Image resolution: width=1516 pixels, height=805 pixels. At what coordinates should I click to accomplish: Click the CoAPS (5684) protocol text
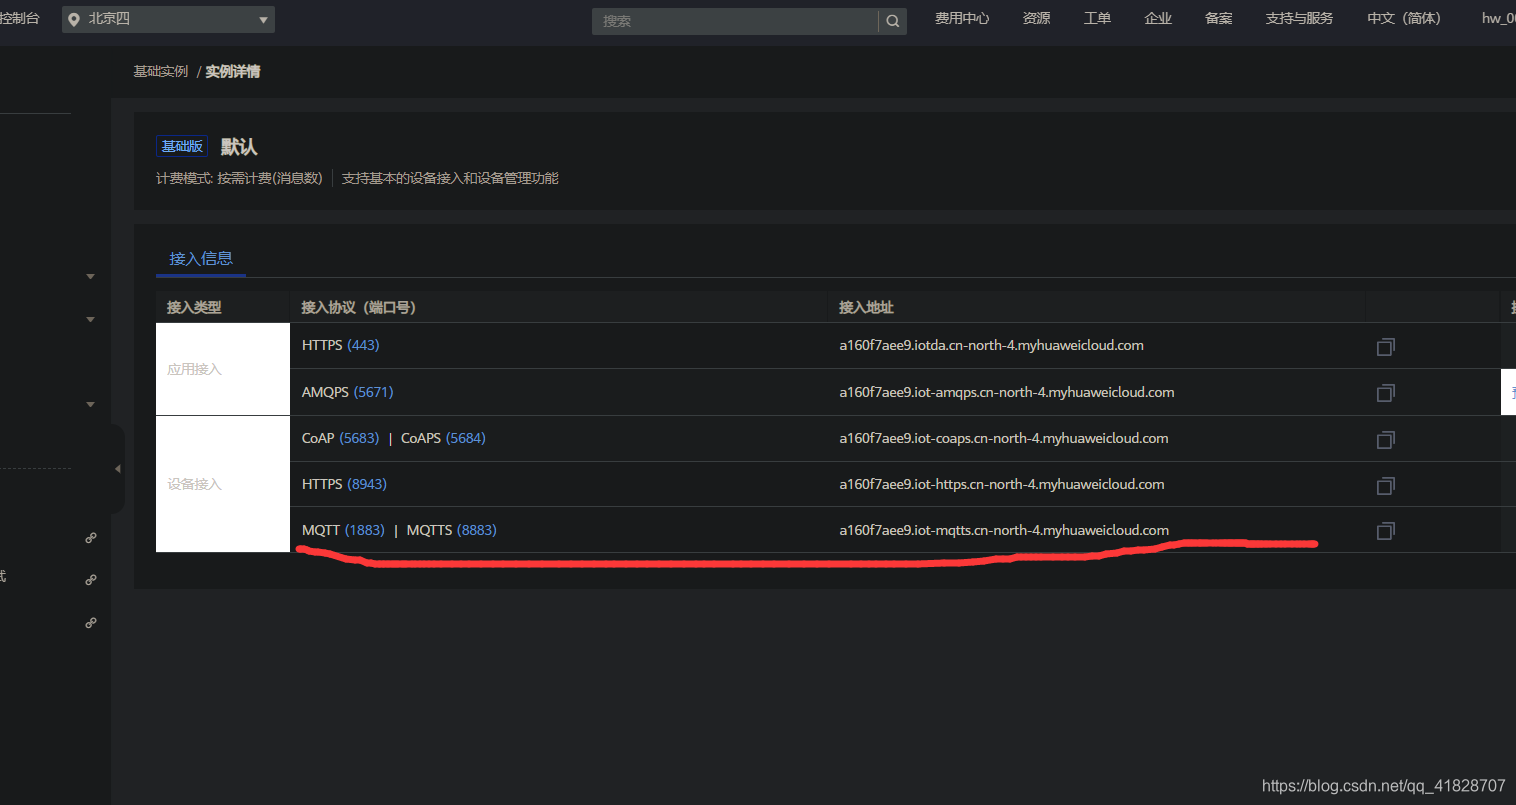[443, 439]
